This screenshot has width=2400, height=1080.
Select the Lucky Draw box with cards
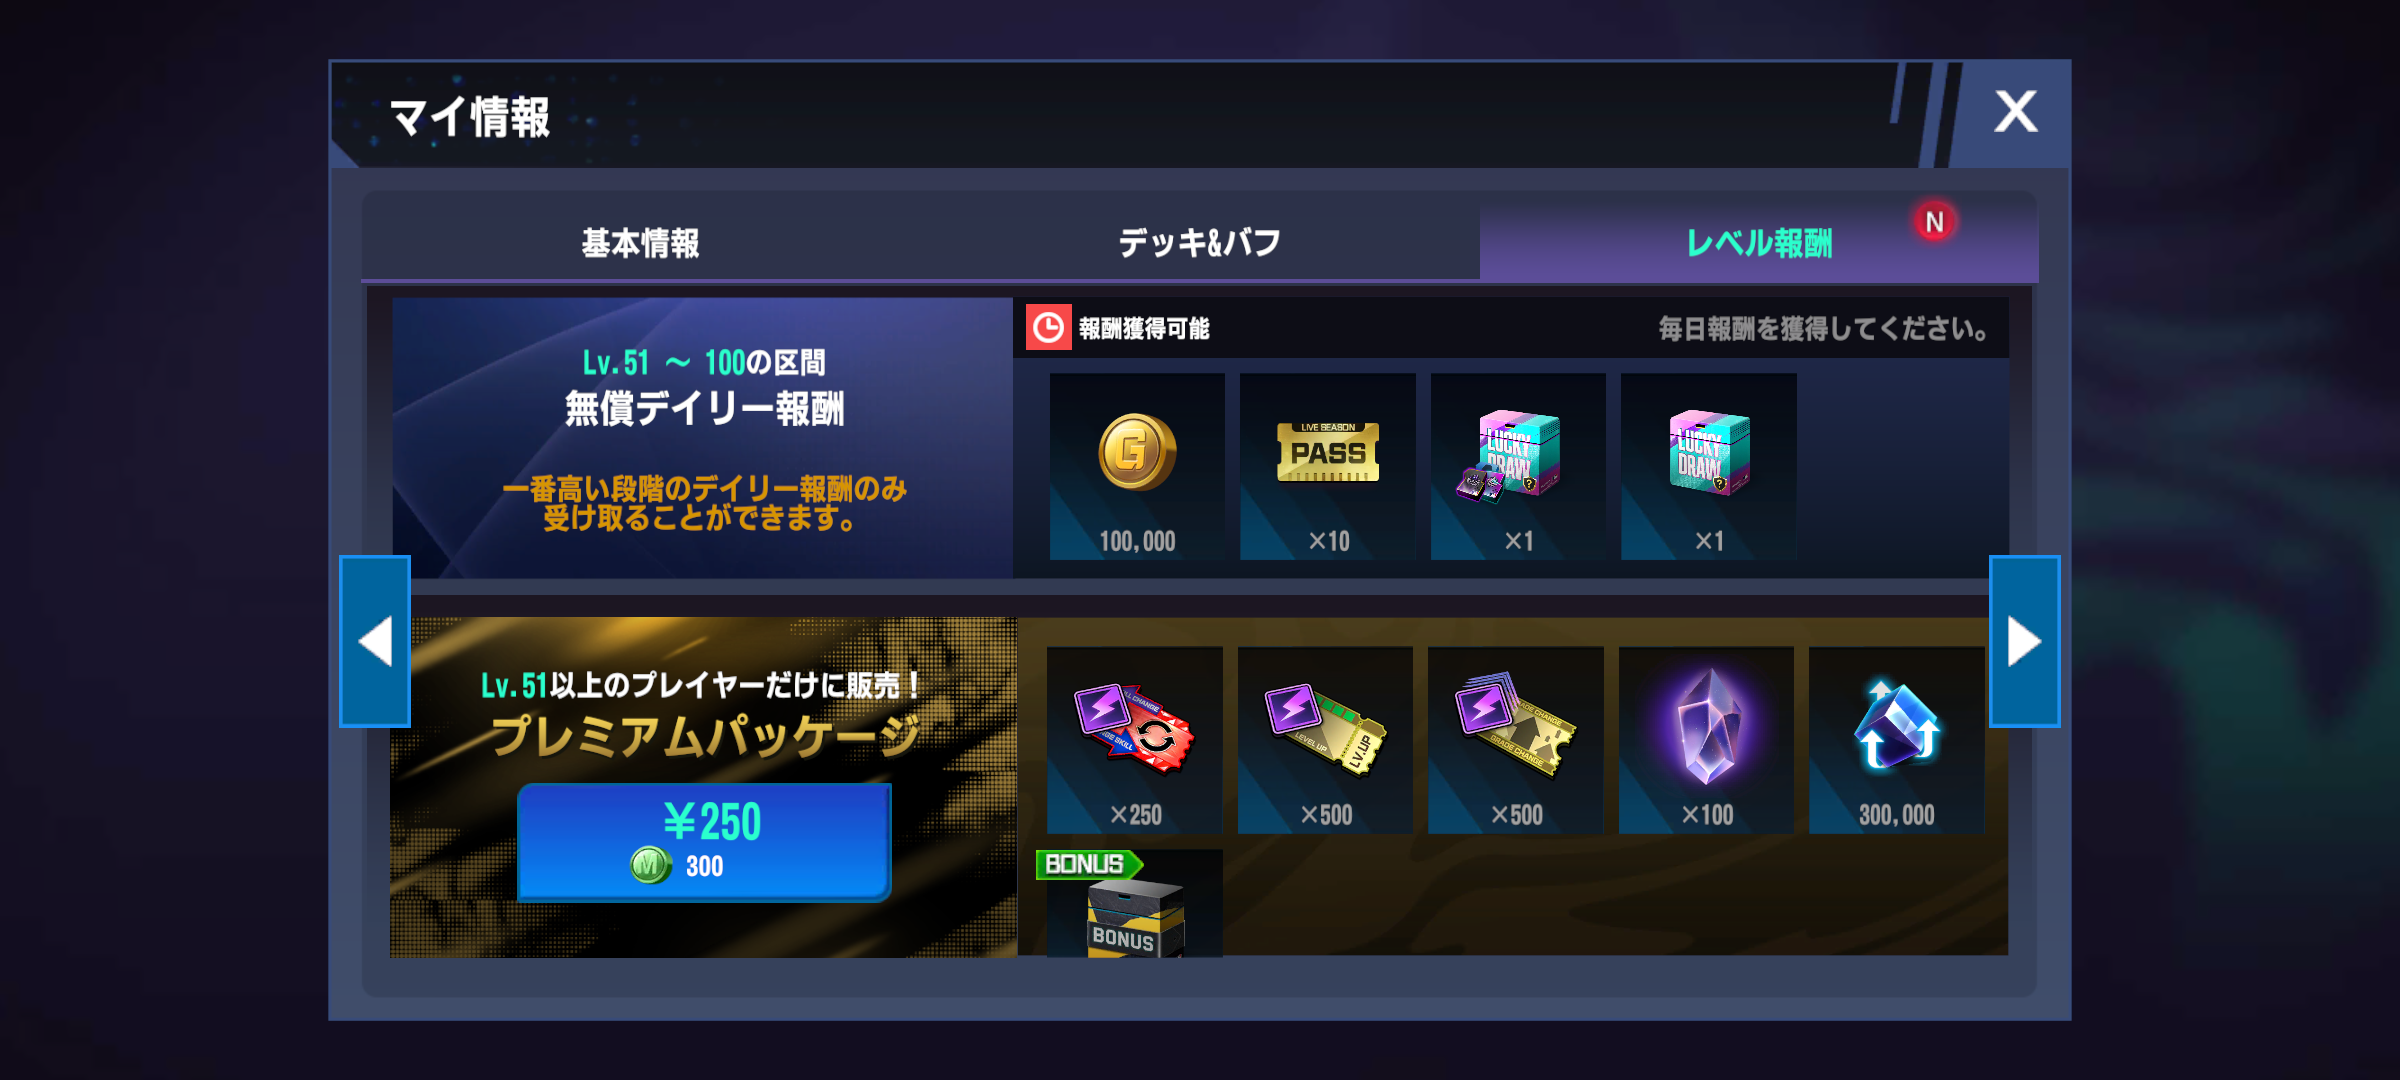pos(1518,466)
